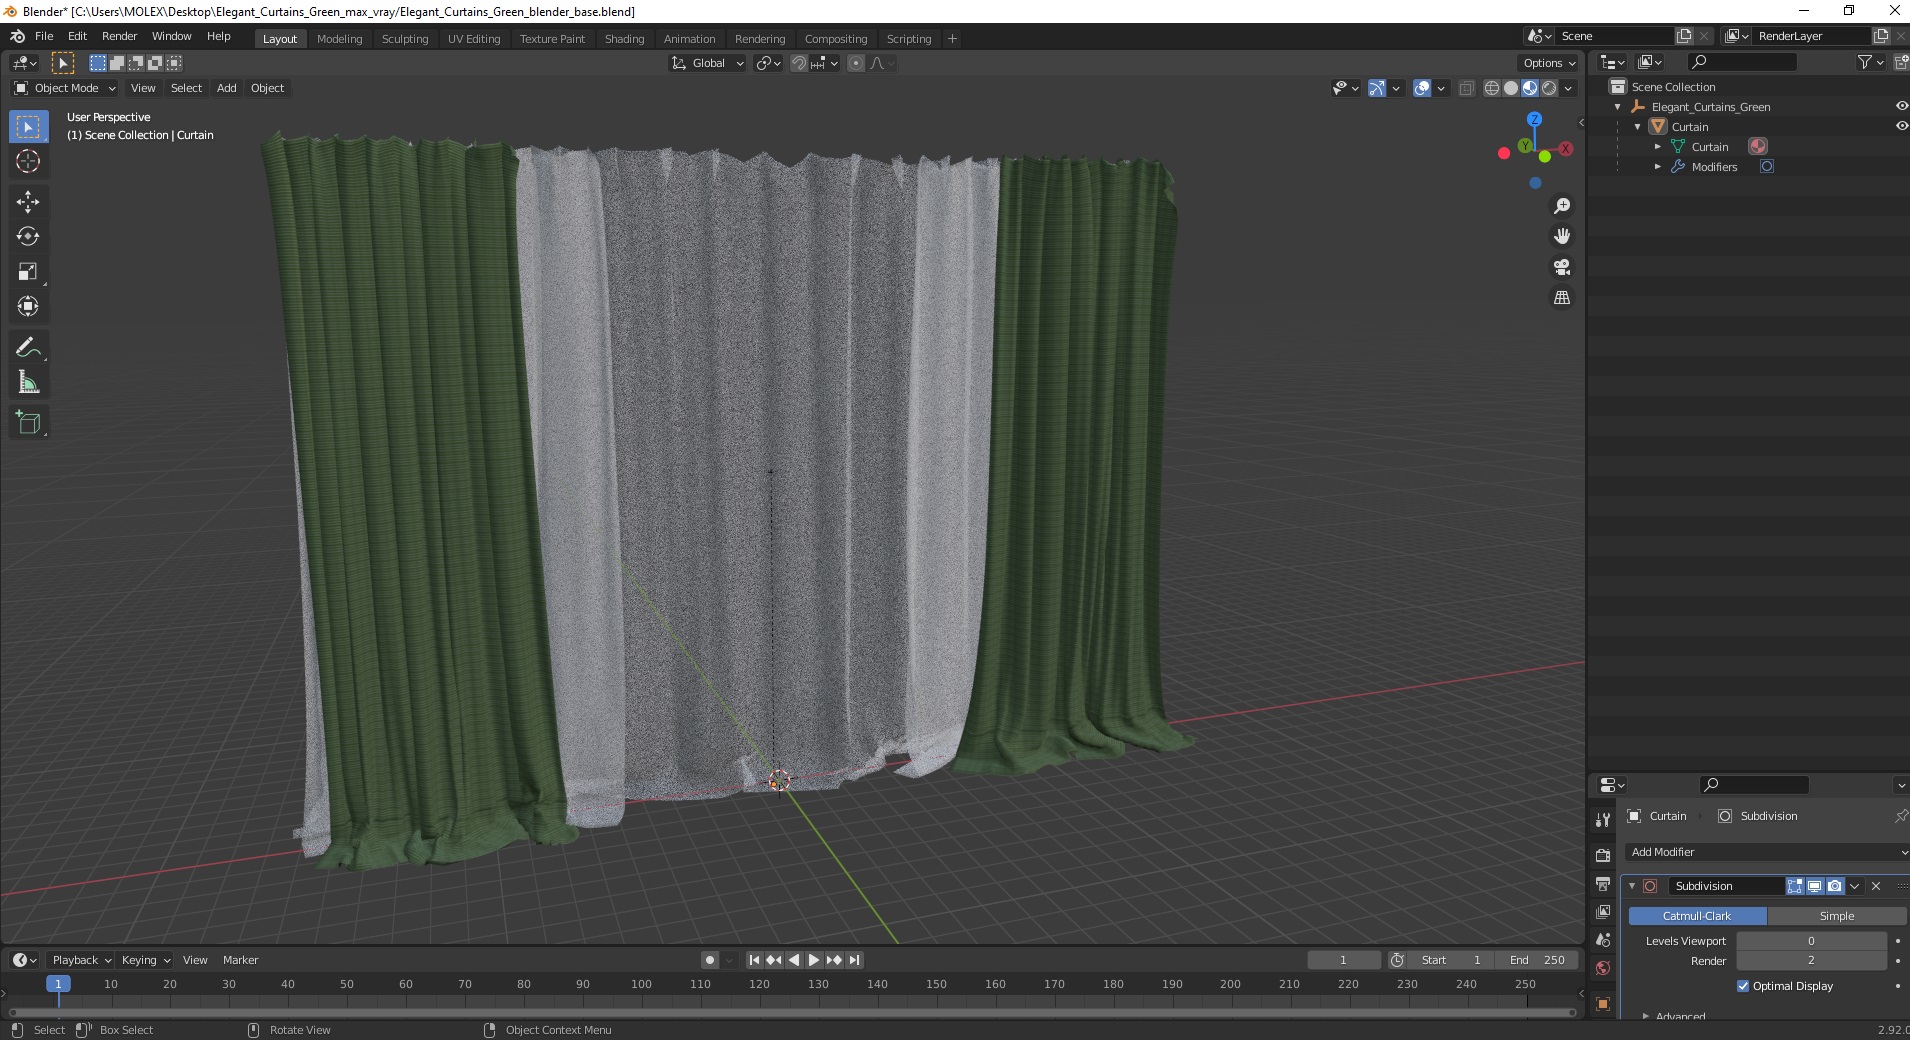The width and height of the screenshot is (1910, 1040).
Task: Click the Zoom viewport magnifier icon
Action: 1562,206
